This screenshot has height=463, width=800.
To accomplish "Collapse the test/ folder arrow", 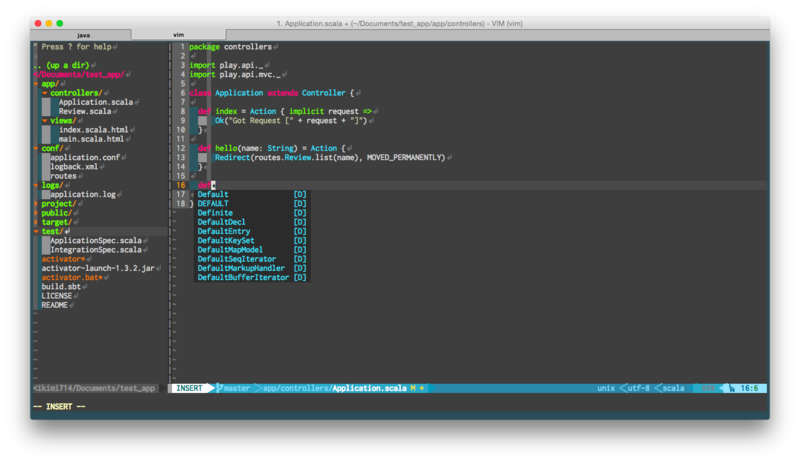I will tap(36, 232).
